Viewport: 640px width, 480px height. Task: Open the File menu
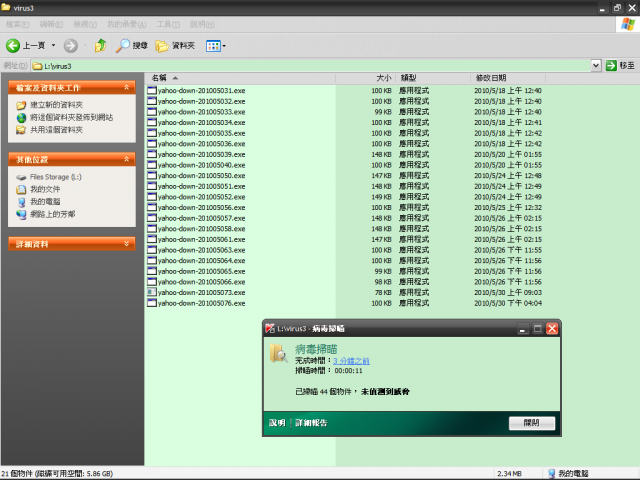click(x=18, y=24)
